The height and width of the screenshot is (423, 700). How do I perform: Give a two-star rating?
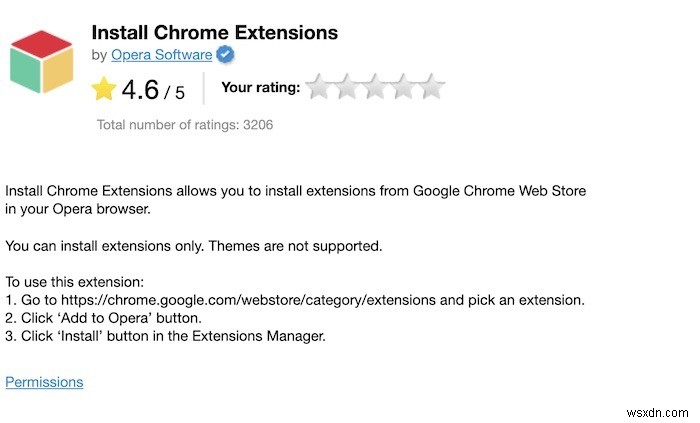pos(347,87)
